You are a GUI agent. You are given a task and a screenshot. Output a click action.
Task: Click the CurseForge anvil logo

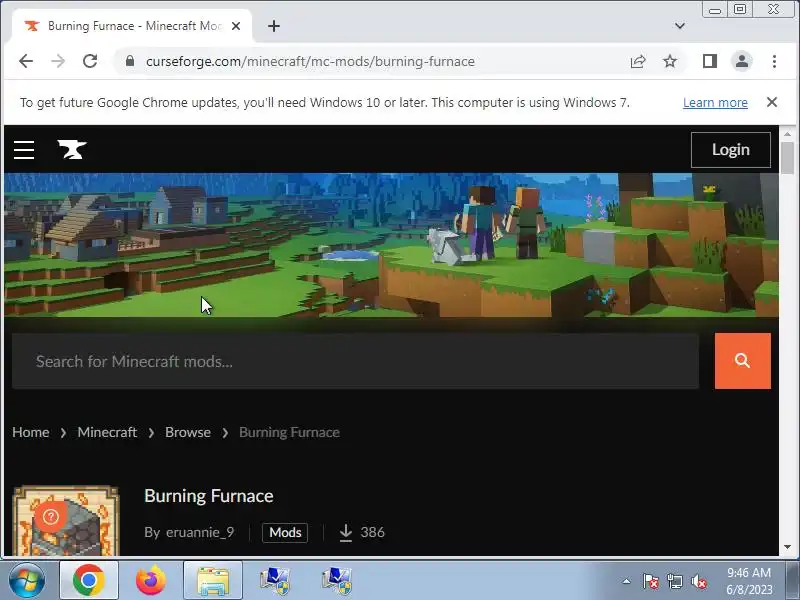click(72, 149)
